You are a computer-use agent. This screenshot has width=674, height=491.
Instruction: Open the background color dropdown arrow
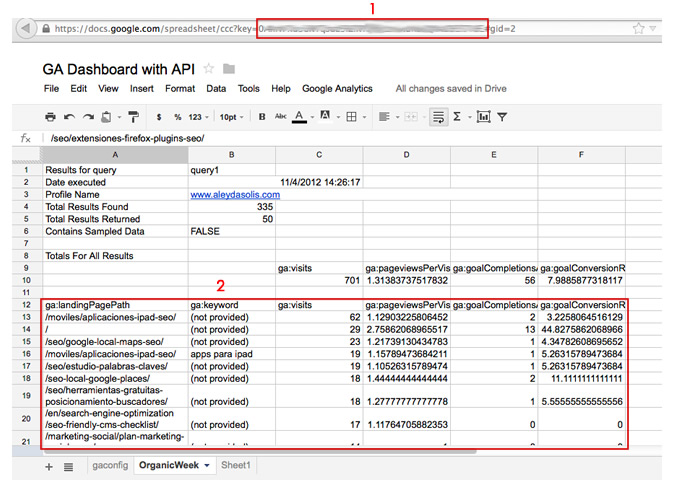tap(338, 117)
